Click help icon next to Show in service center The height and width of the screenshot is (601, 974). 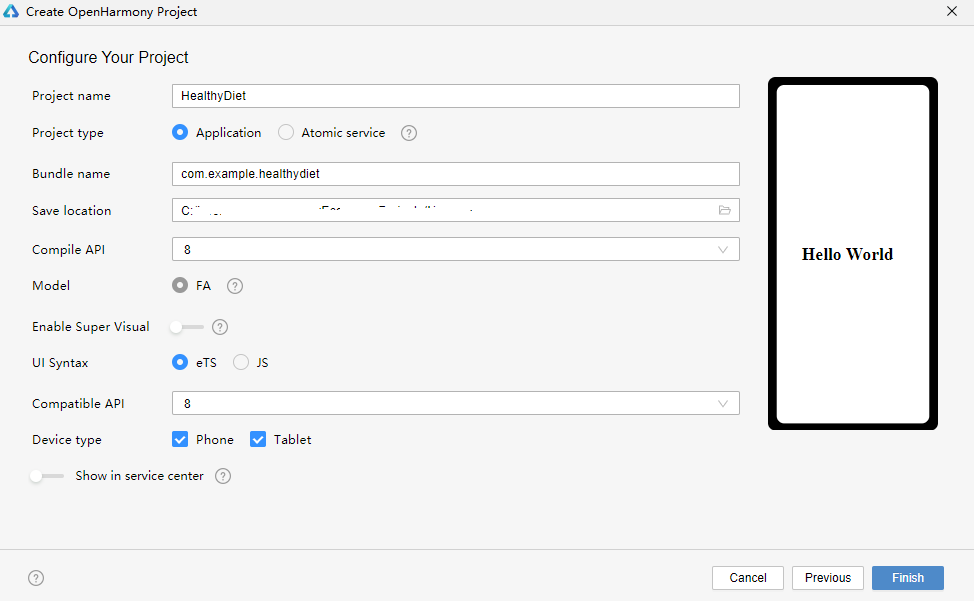pyautogui.click(x=223, y=476)
